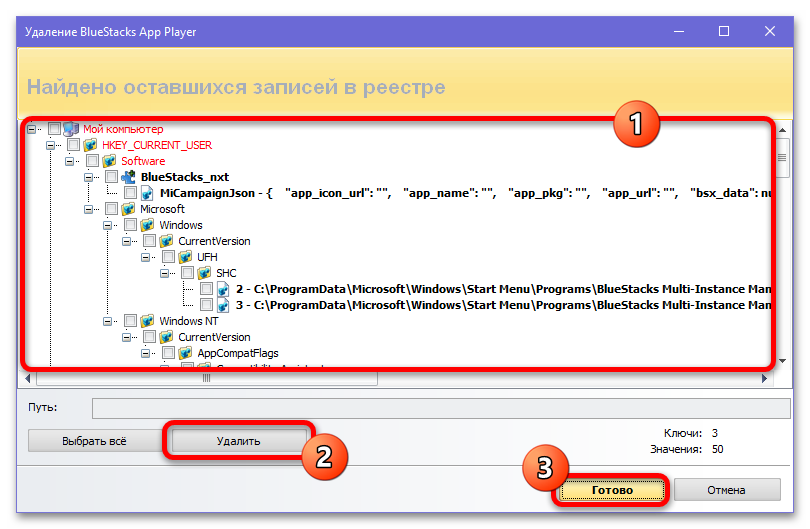Close the Удаление BlueStacks App Player window
Viewport: 810px width, 529px height.
tap(770, 32)
